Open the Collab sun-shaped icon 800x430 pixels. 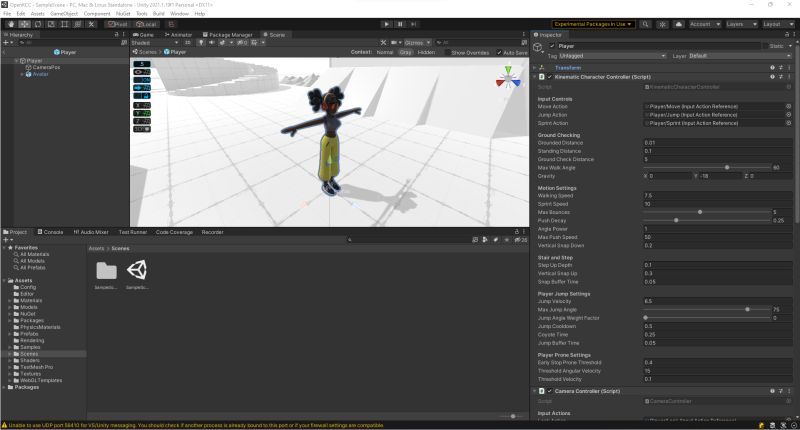662,24
